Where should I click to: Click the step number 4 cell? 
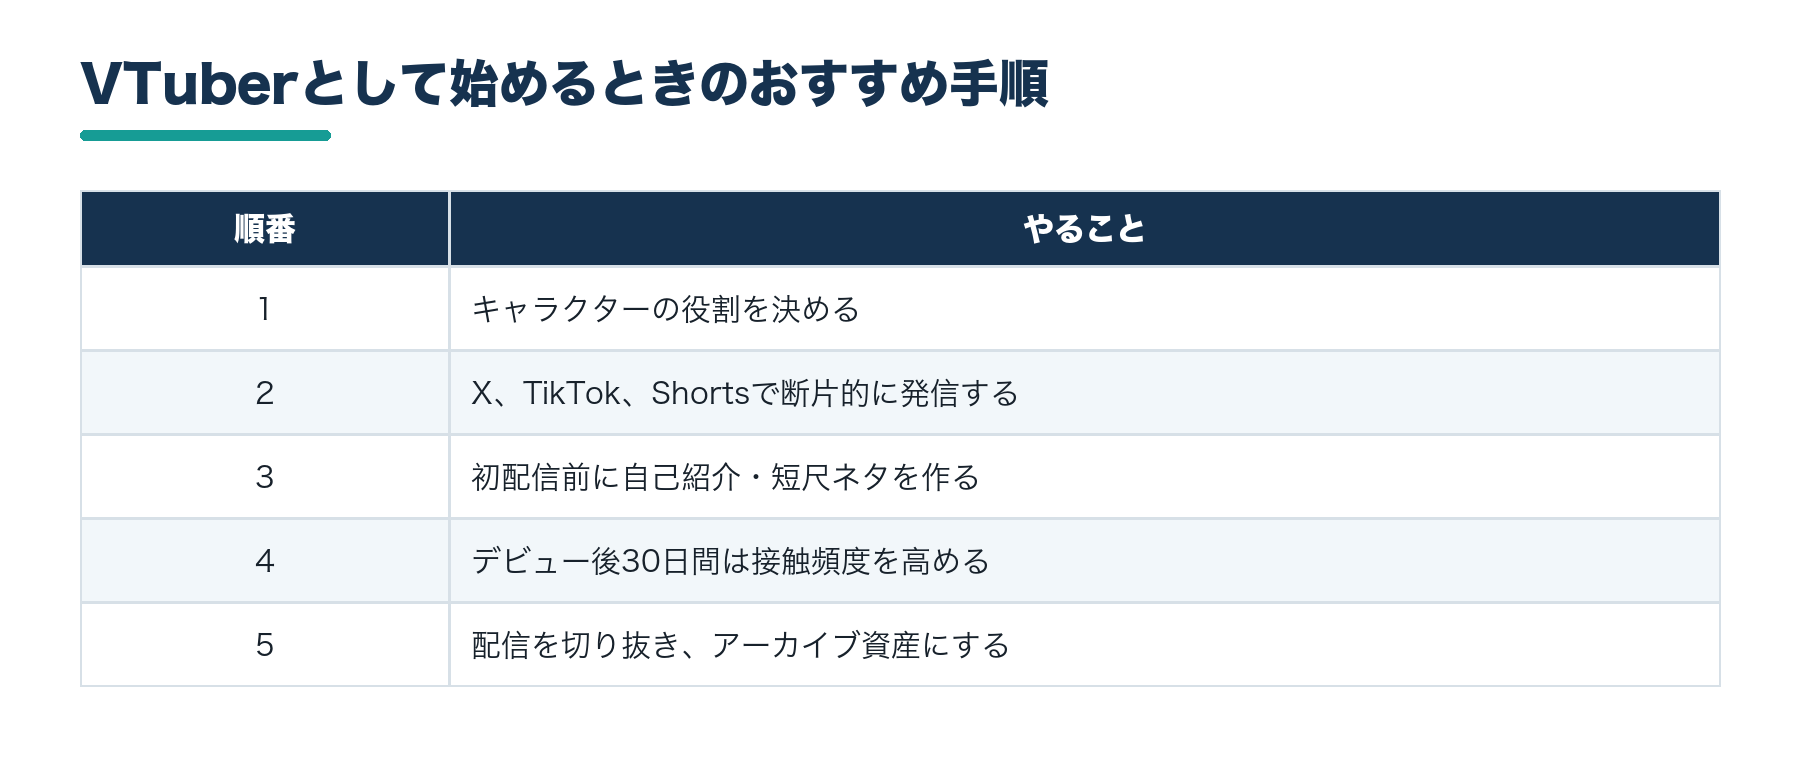point(265,561)
